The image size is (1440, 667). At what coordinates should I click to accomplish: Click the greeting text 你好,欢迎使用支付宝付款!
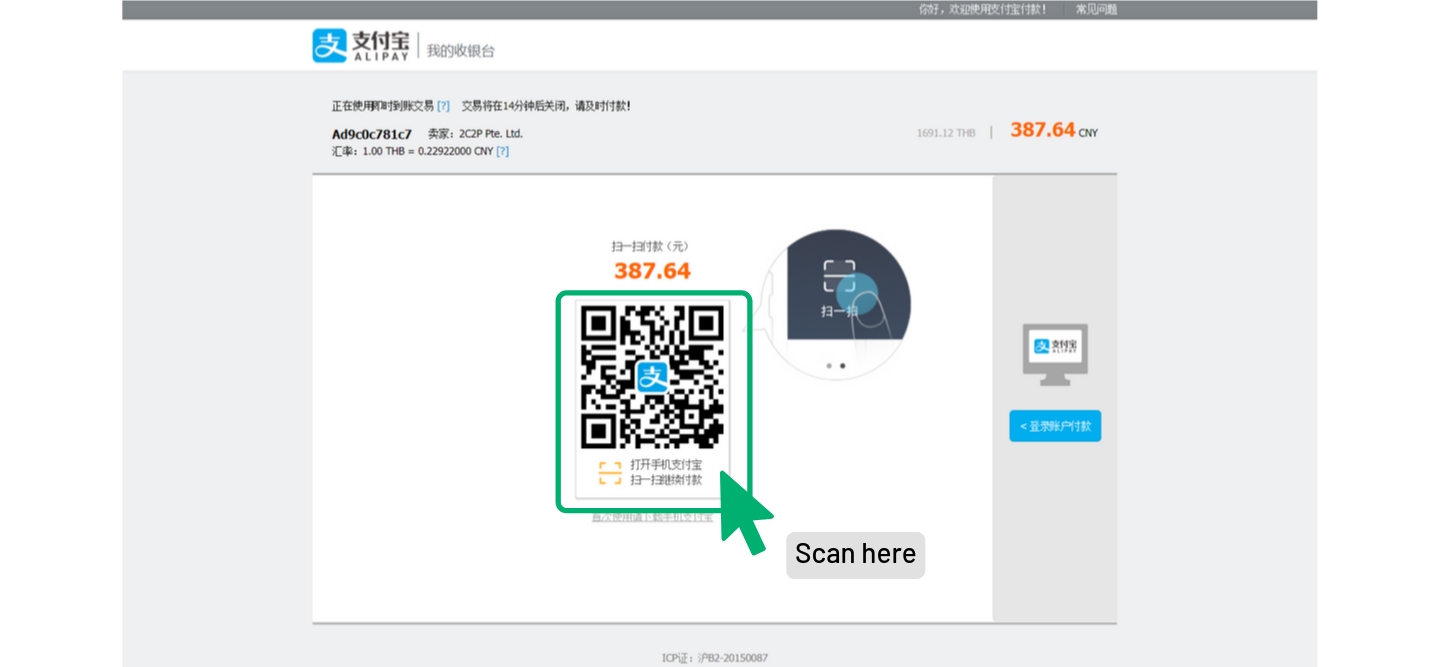983,9
